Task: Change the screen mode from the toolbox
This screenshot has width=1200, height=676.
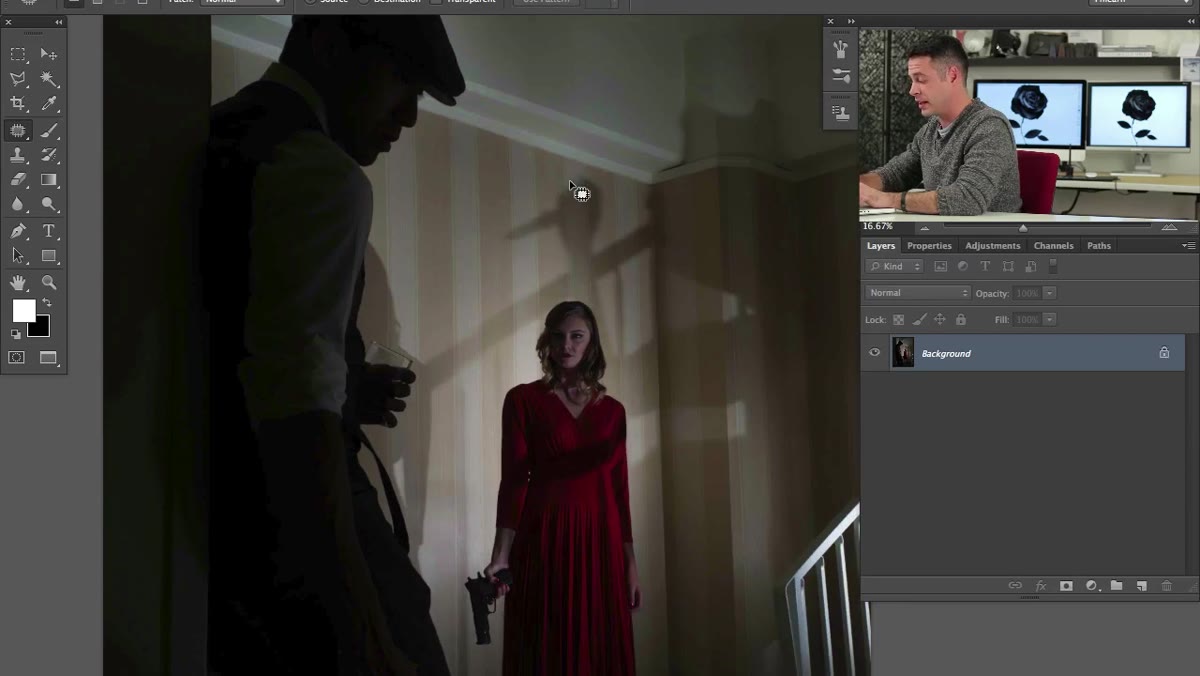Action: tap(49, 358)
